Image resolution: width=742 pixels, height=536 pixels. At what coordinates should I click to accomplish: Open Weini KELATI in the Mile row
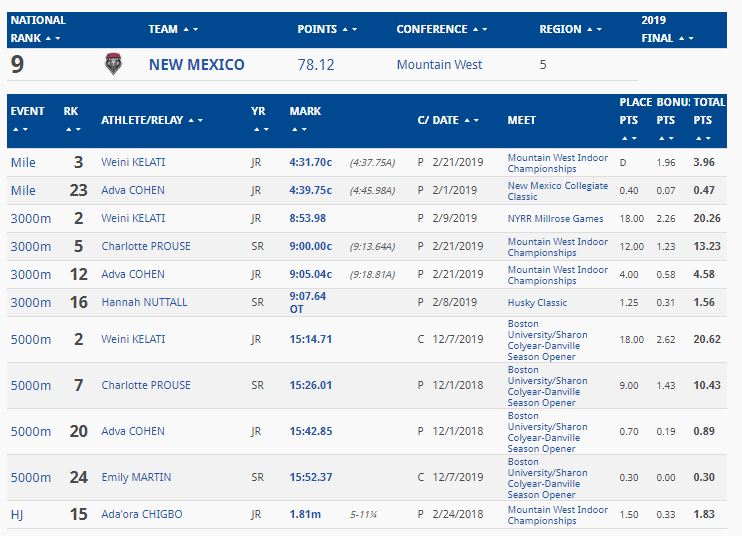tap(133, 162)
